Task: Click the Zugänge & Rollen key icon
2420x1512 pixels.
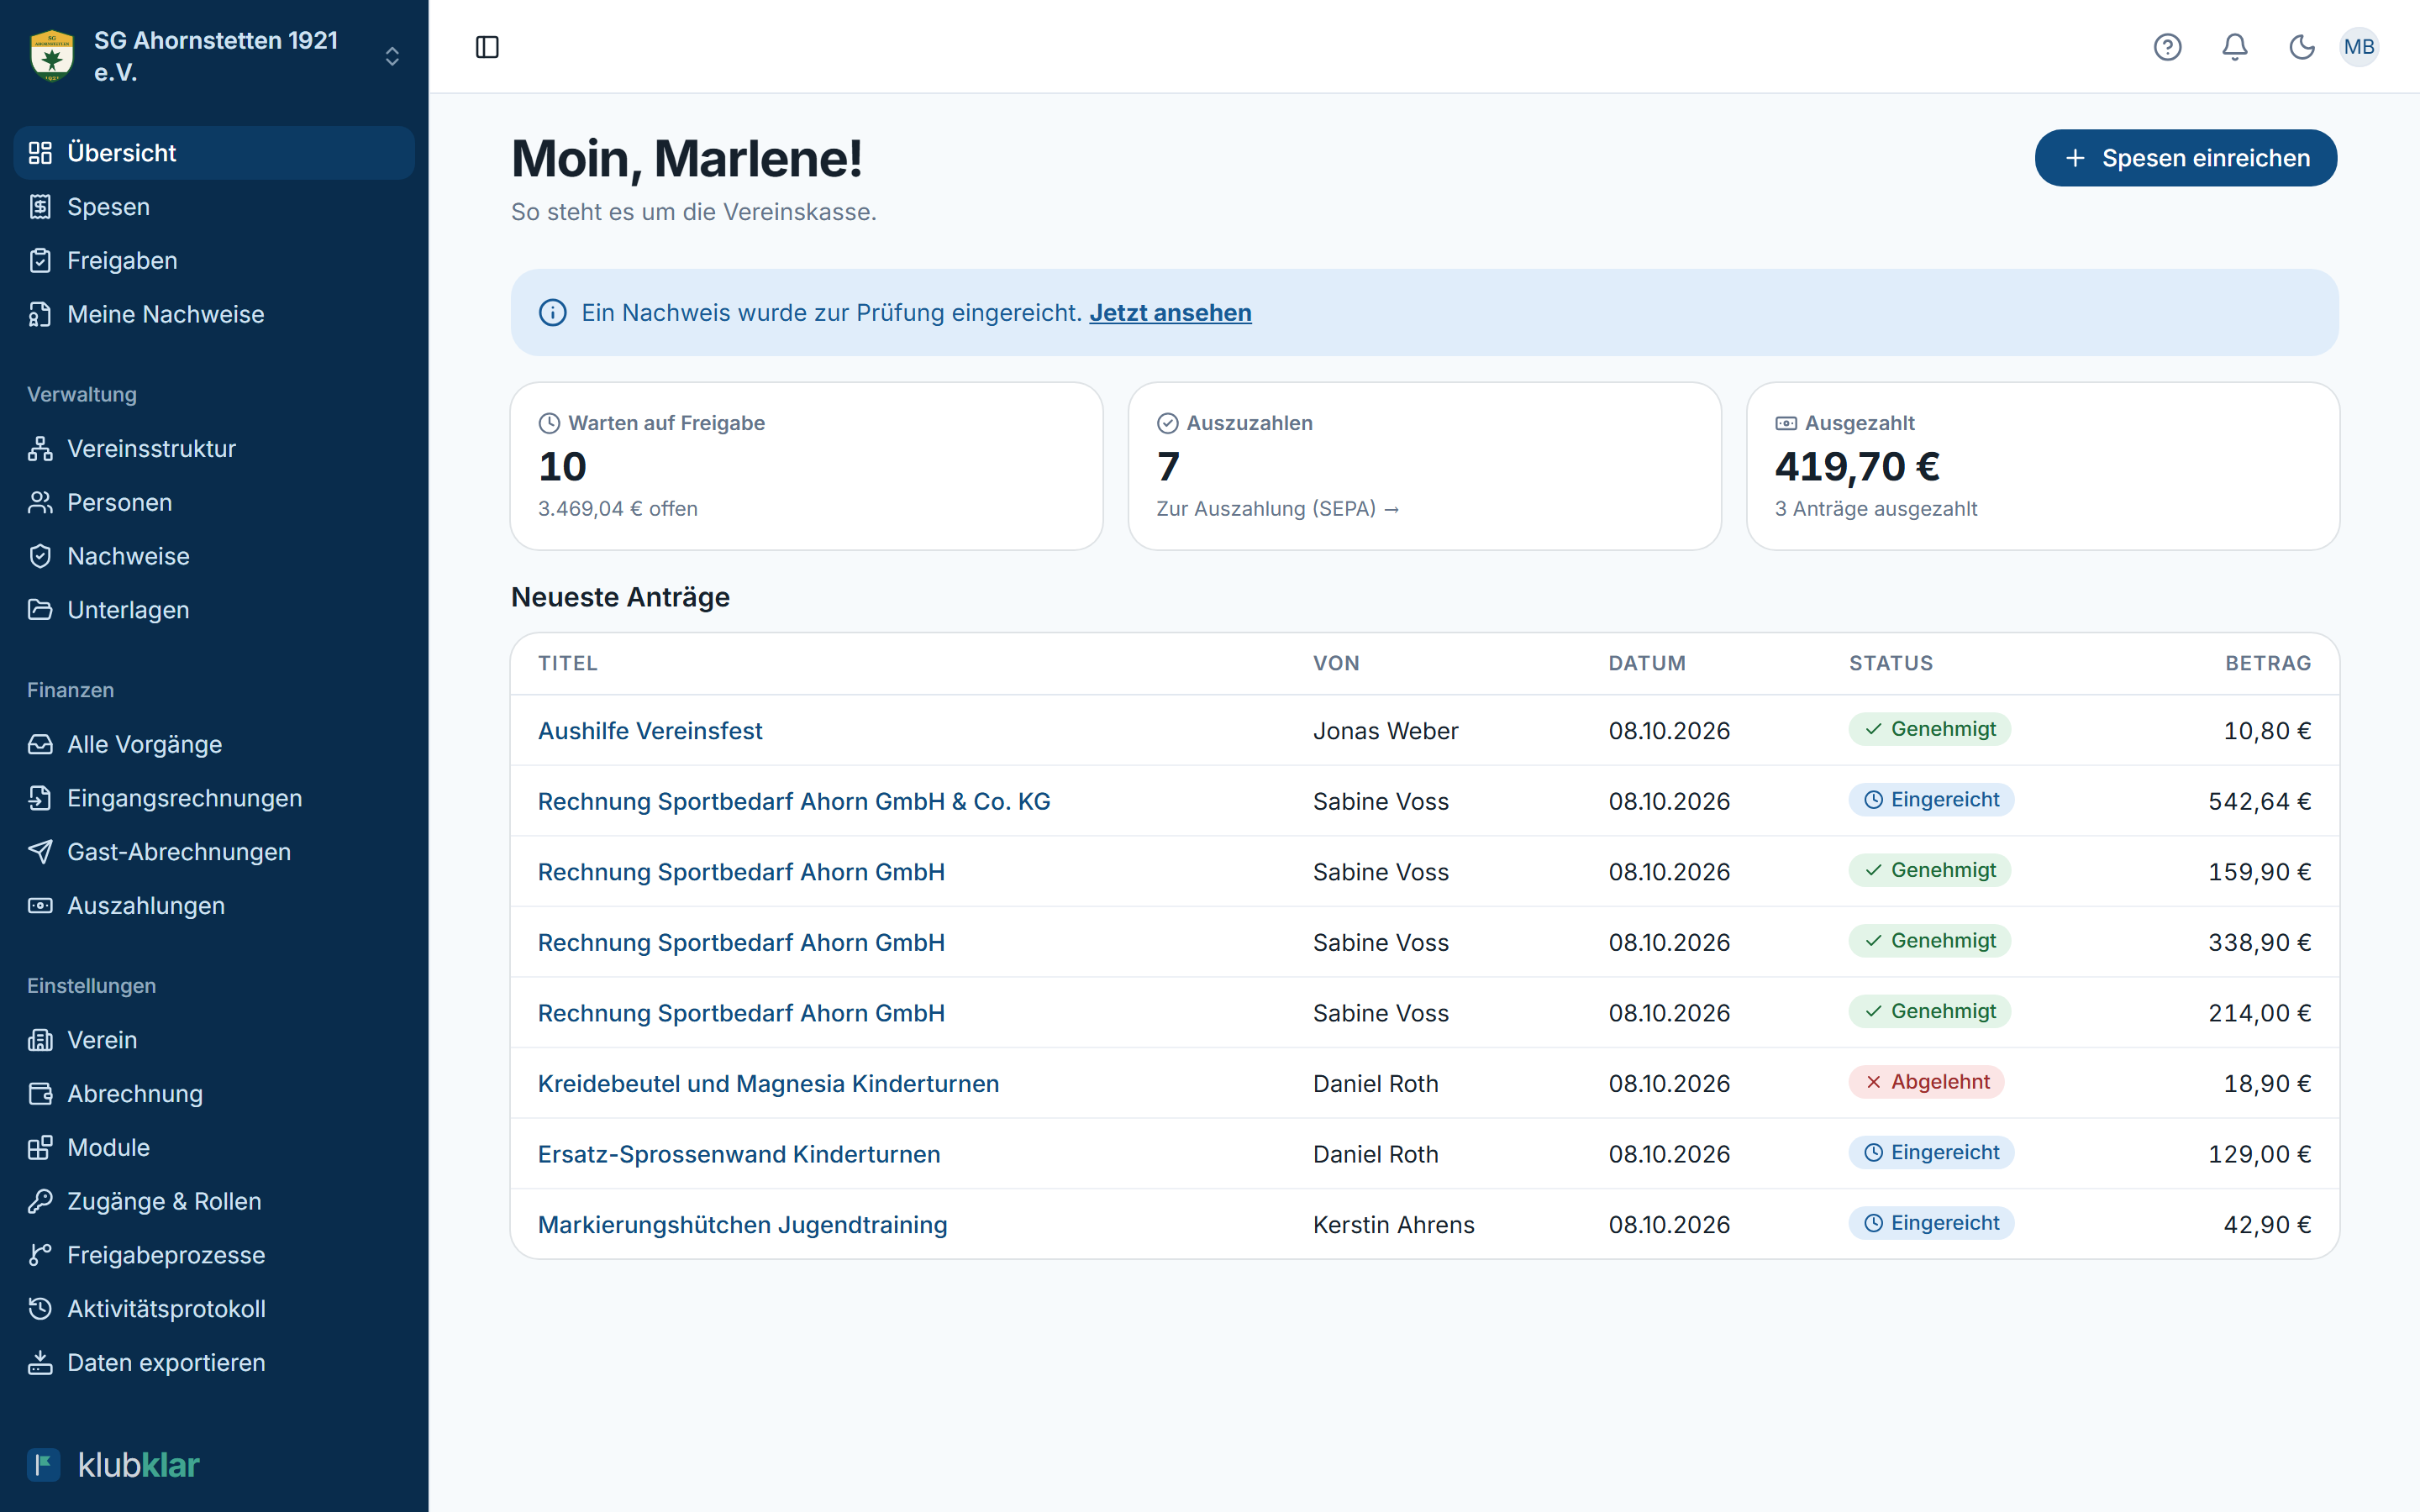Action: pos(40,1201)
